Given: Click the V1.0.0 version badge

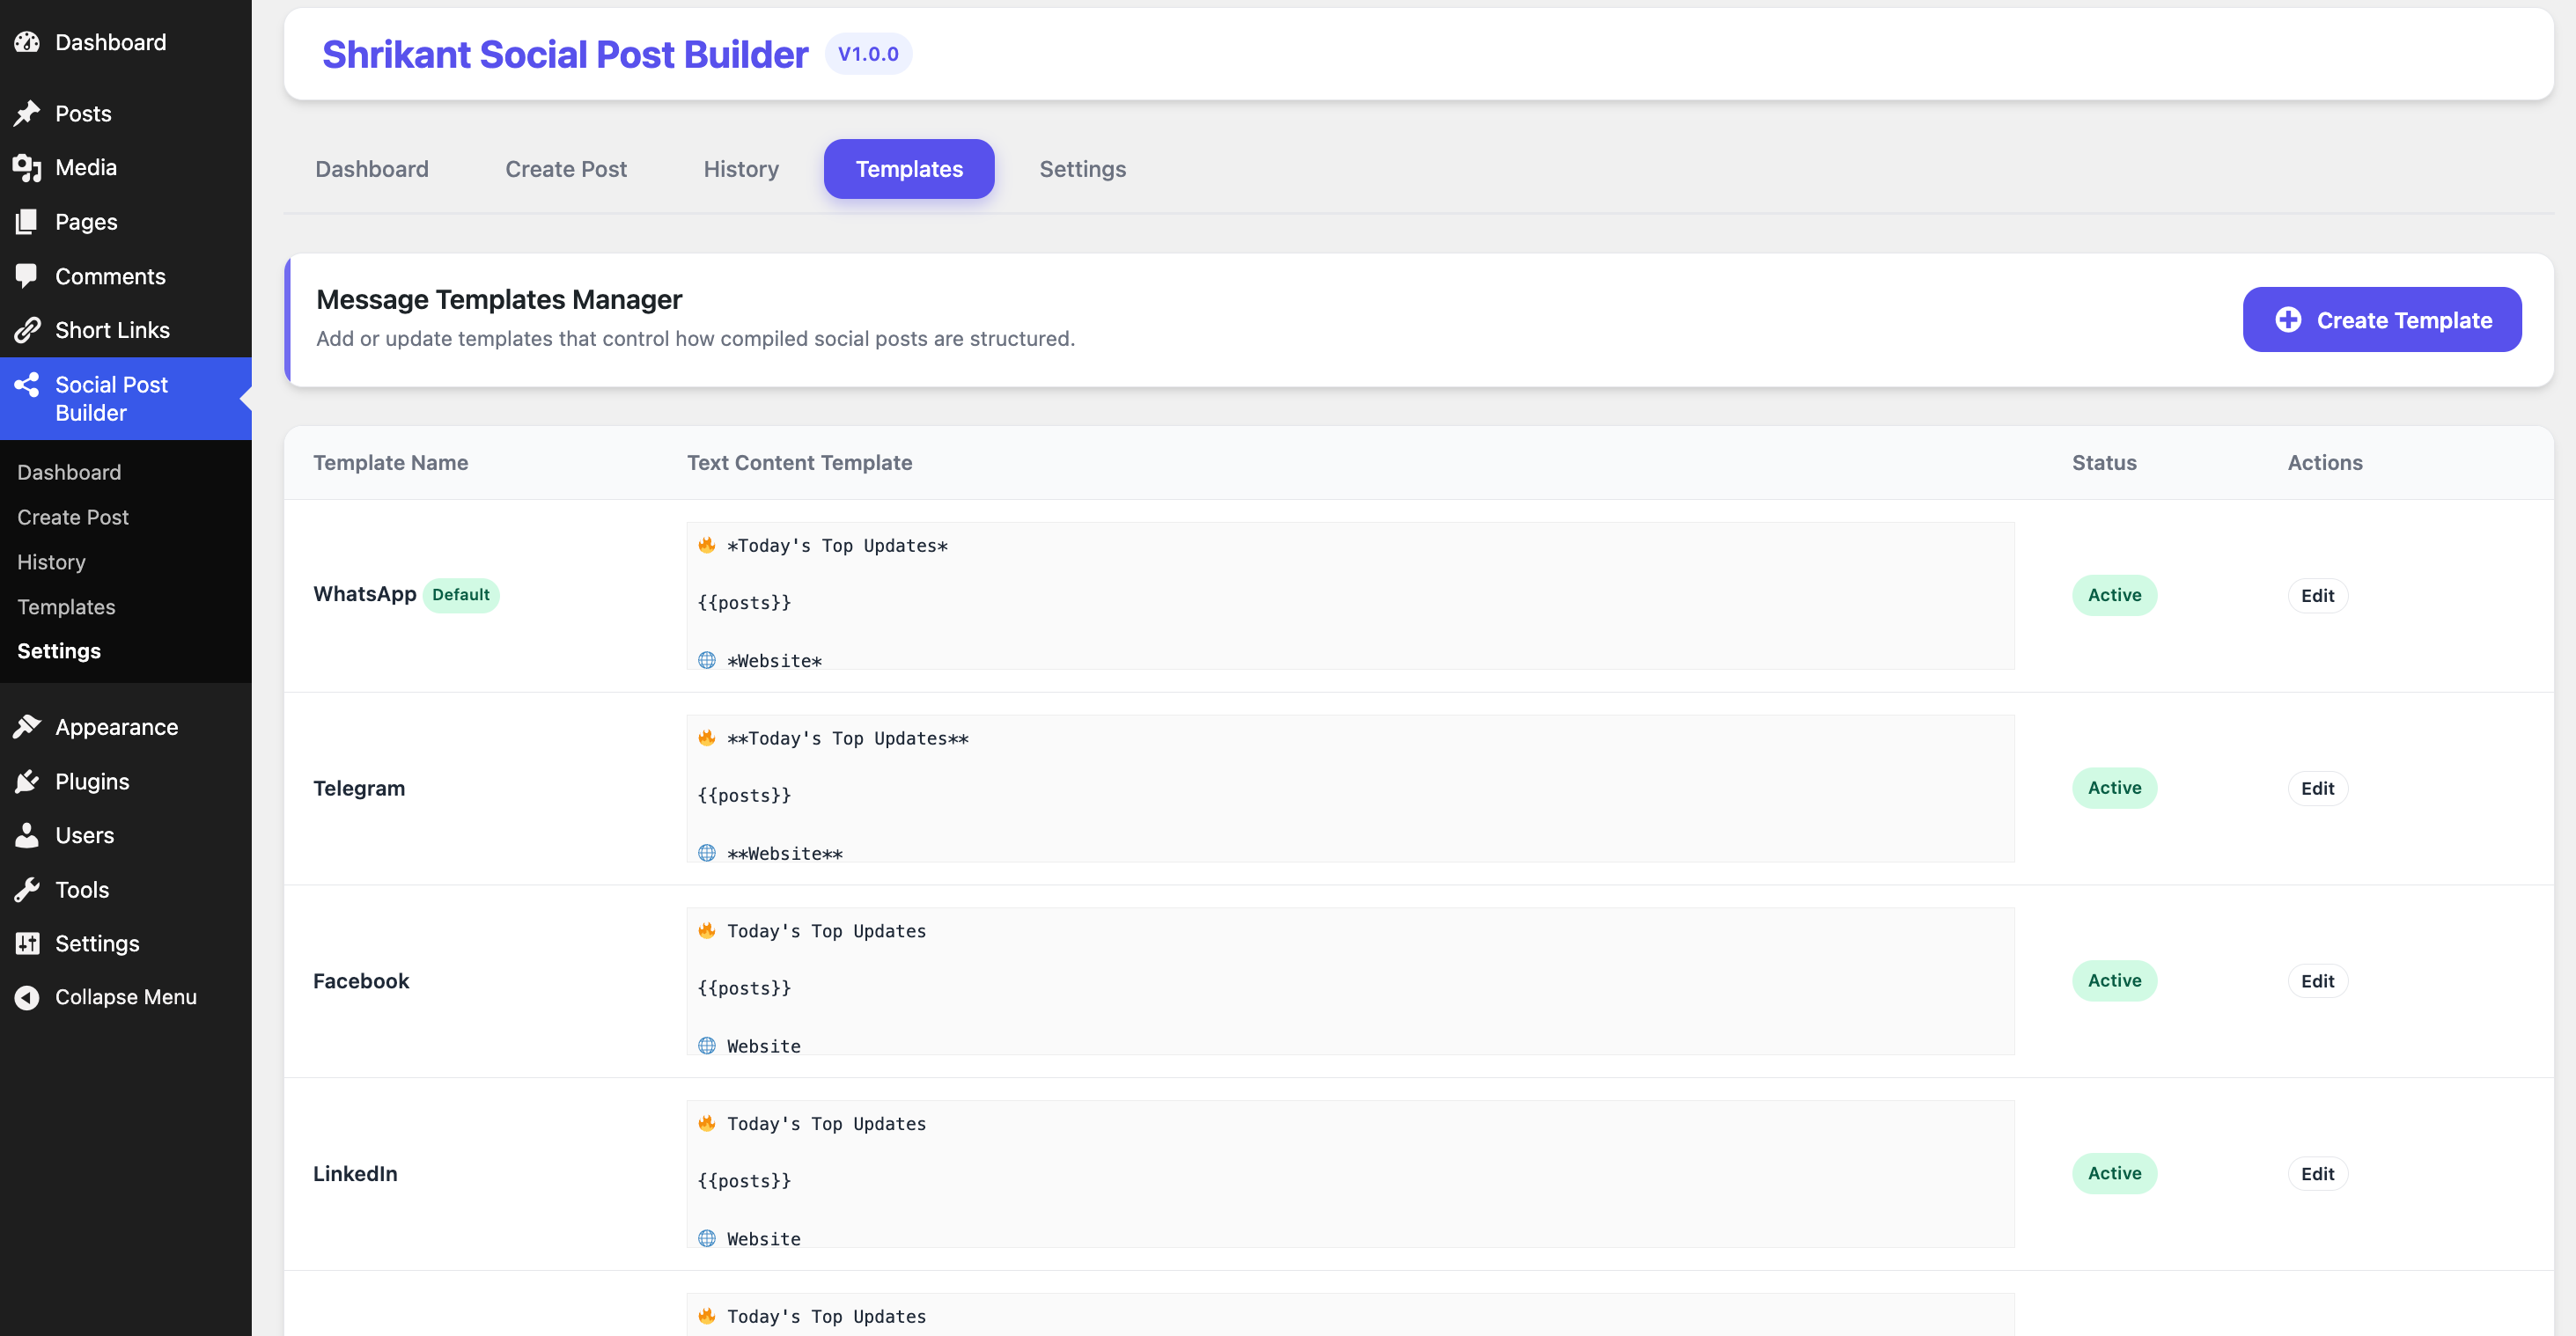Looking at the screenshot, I should [868, 54].
